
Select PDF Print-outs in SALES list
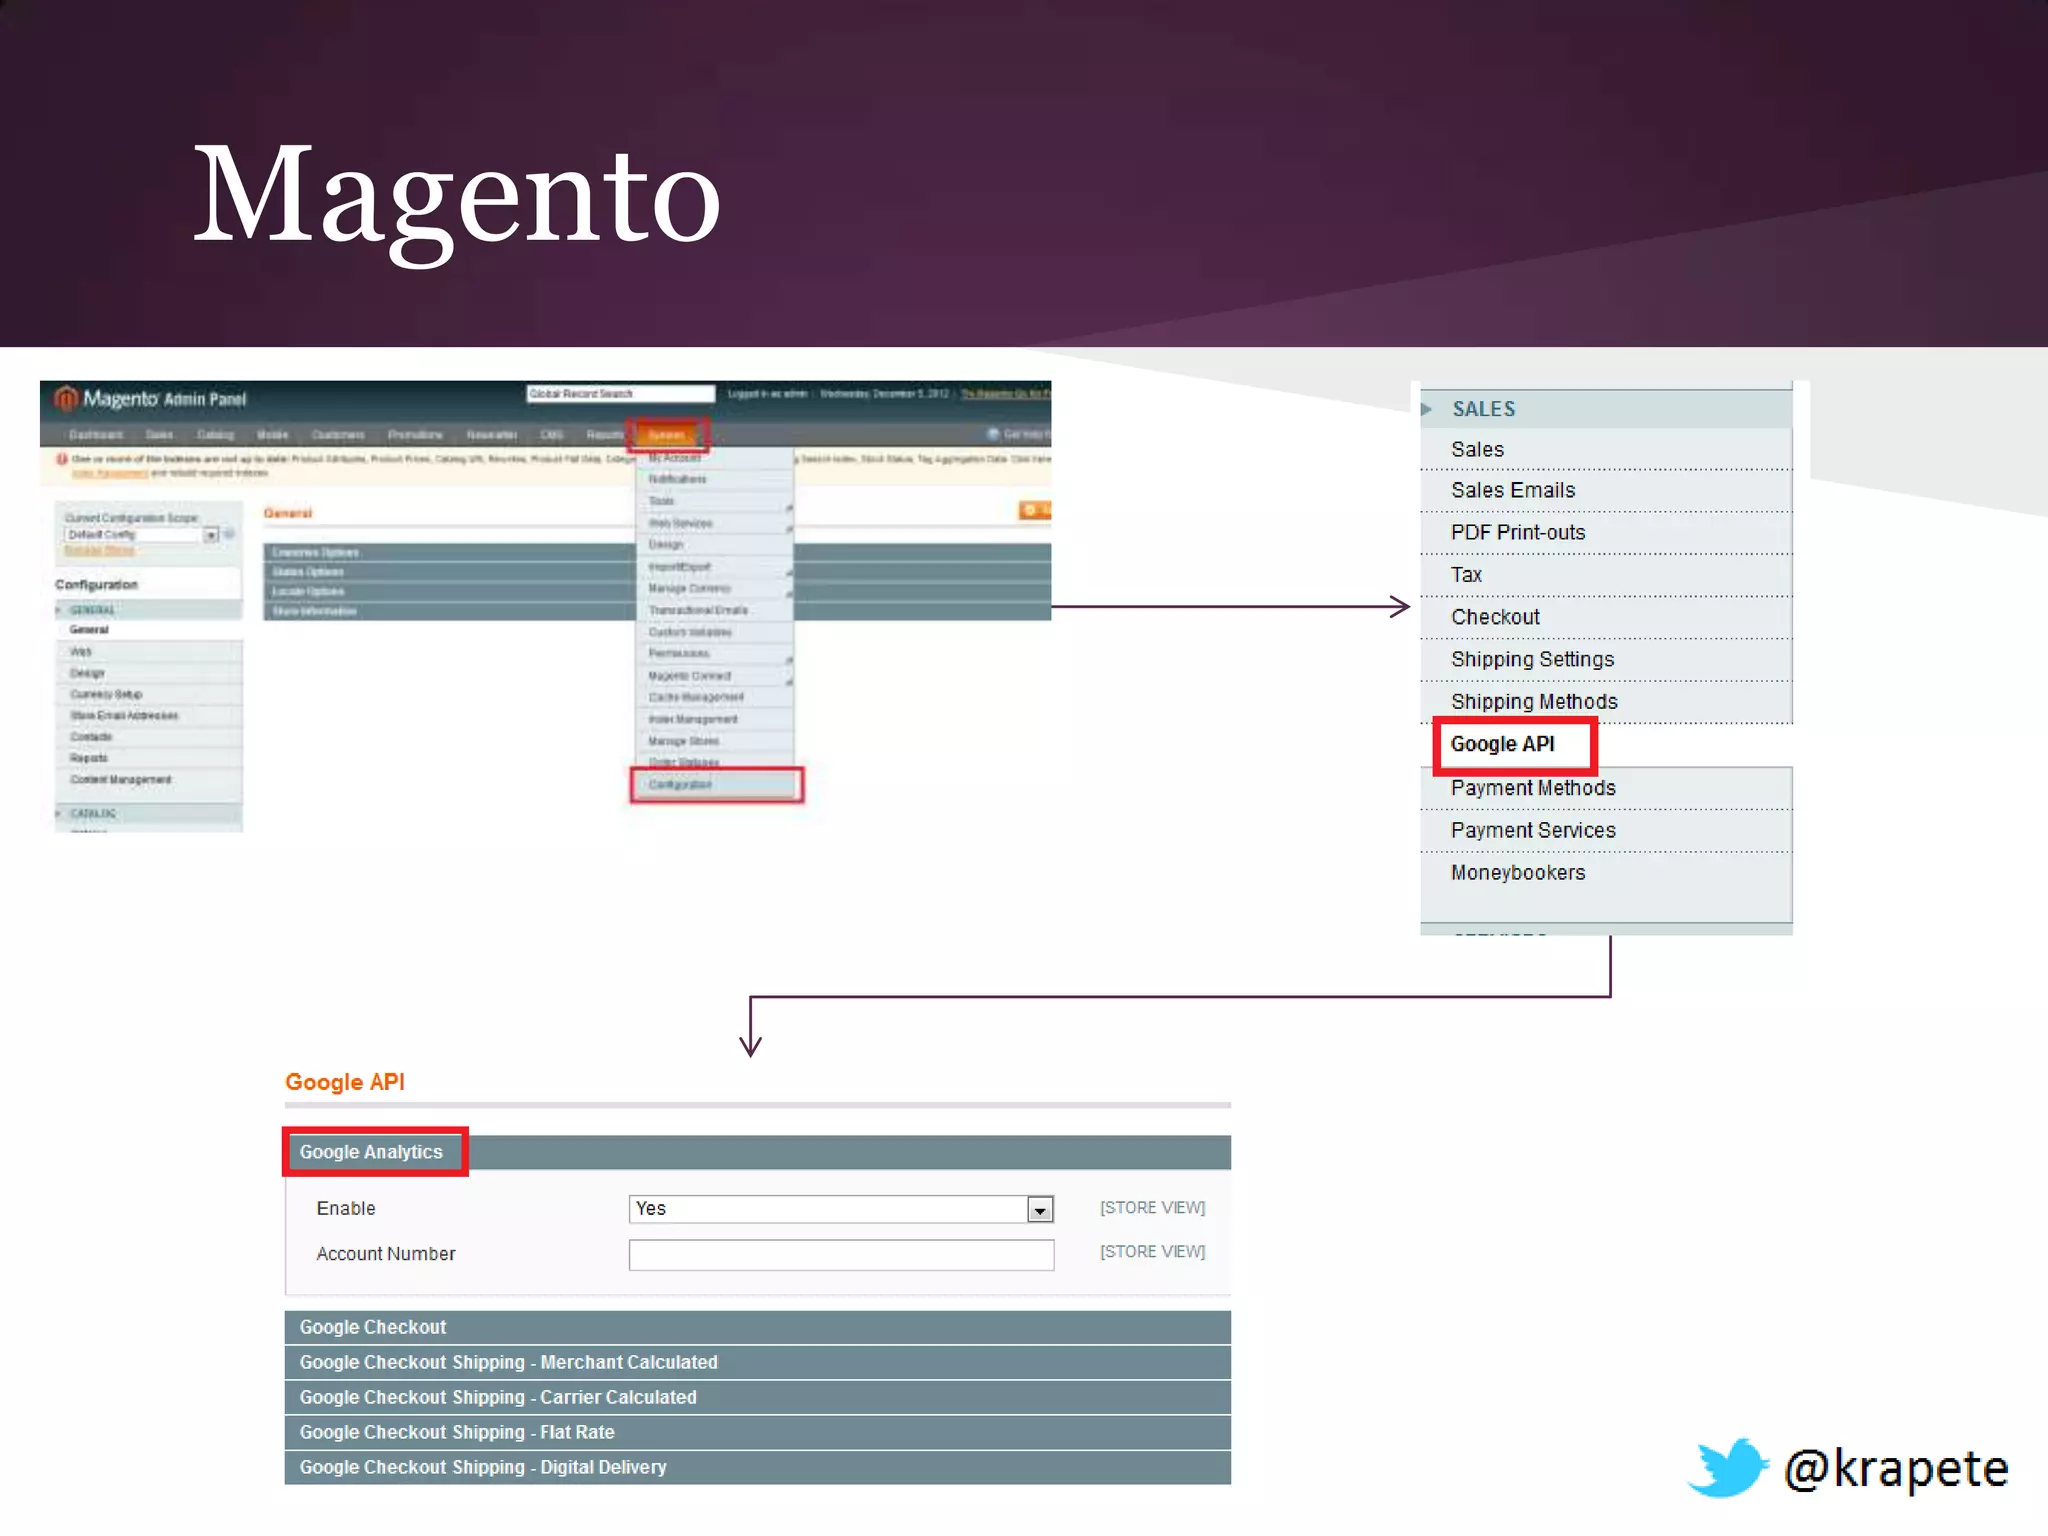point(1606,533)
